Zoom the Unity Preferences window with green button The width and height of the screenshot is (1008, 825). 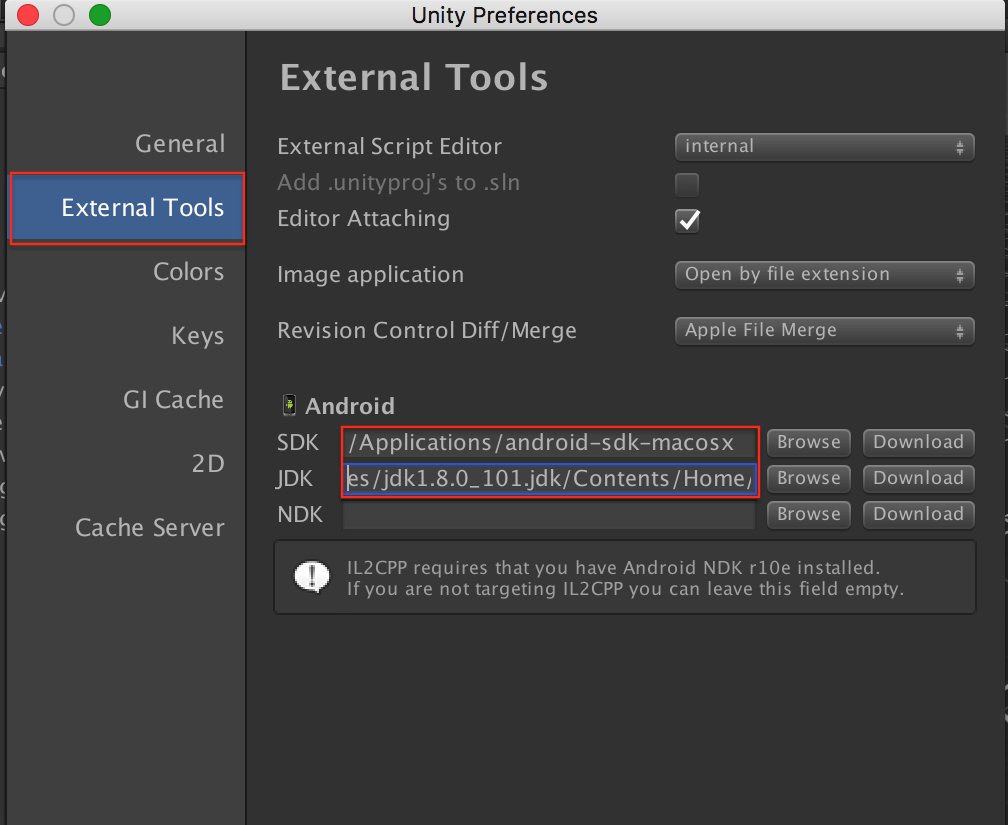pos(100,15)
